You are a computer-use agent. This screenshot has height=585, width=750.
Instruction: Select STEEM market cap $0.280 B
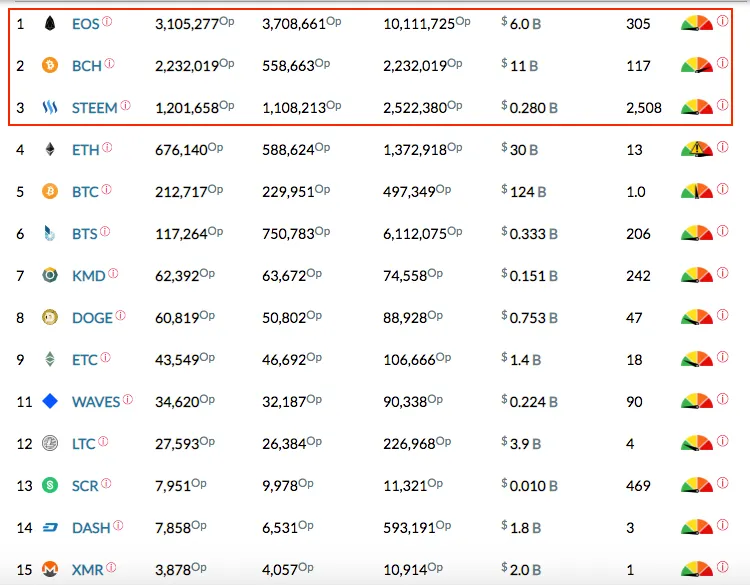tap(529, 108)
